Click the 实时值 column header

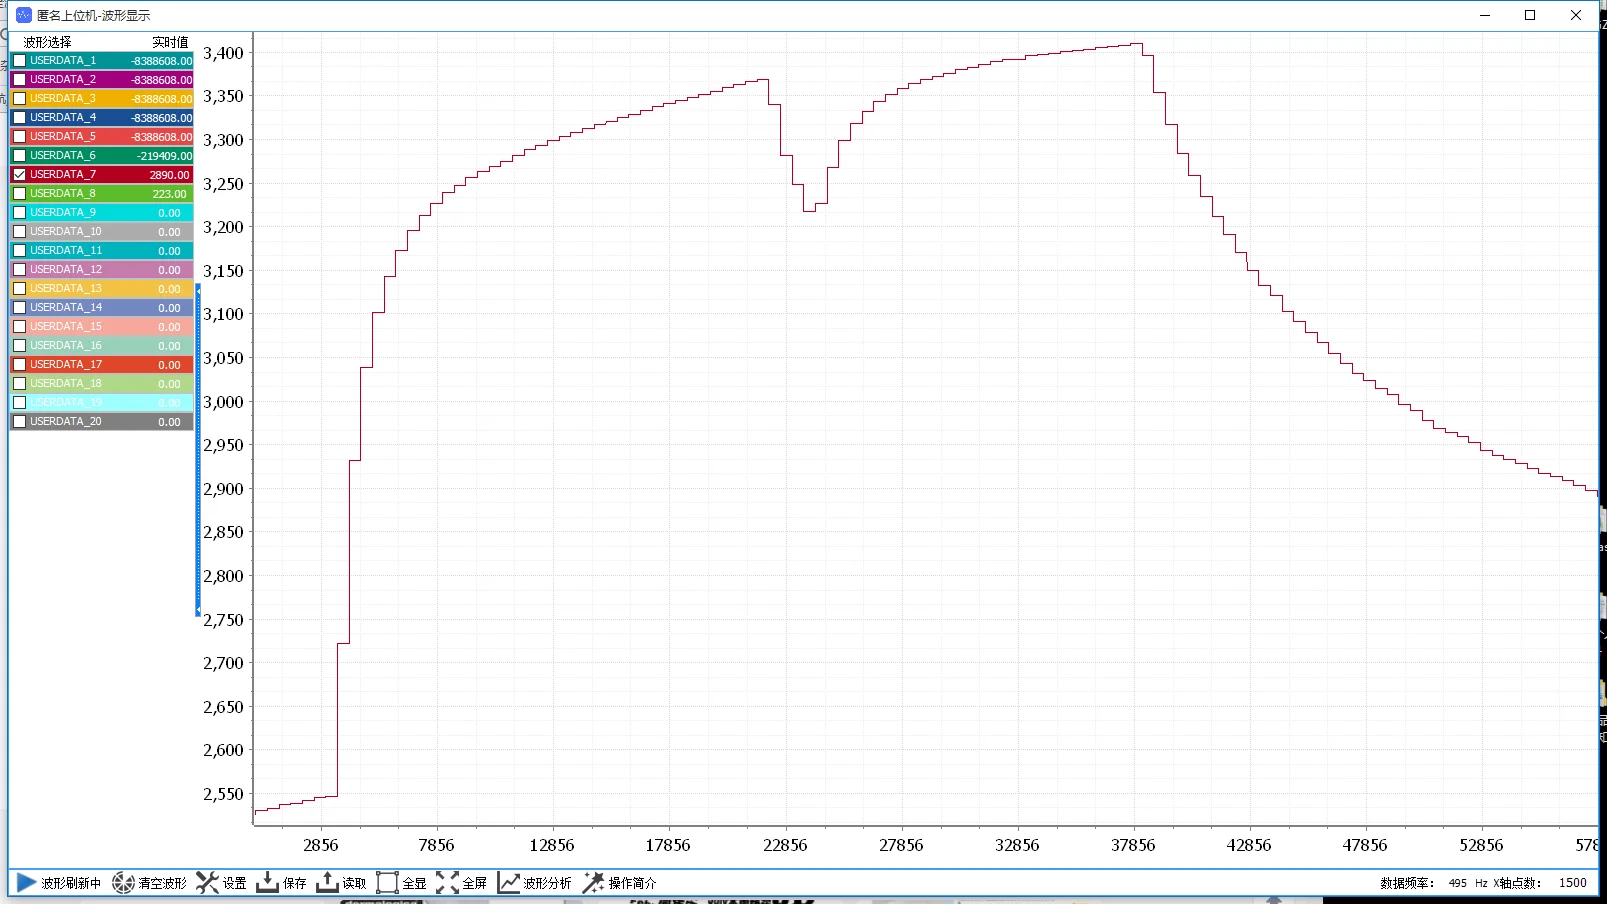point(170,42)
